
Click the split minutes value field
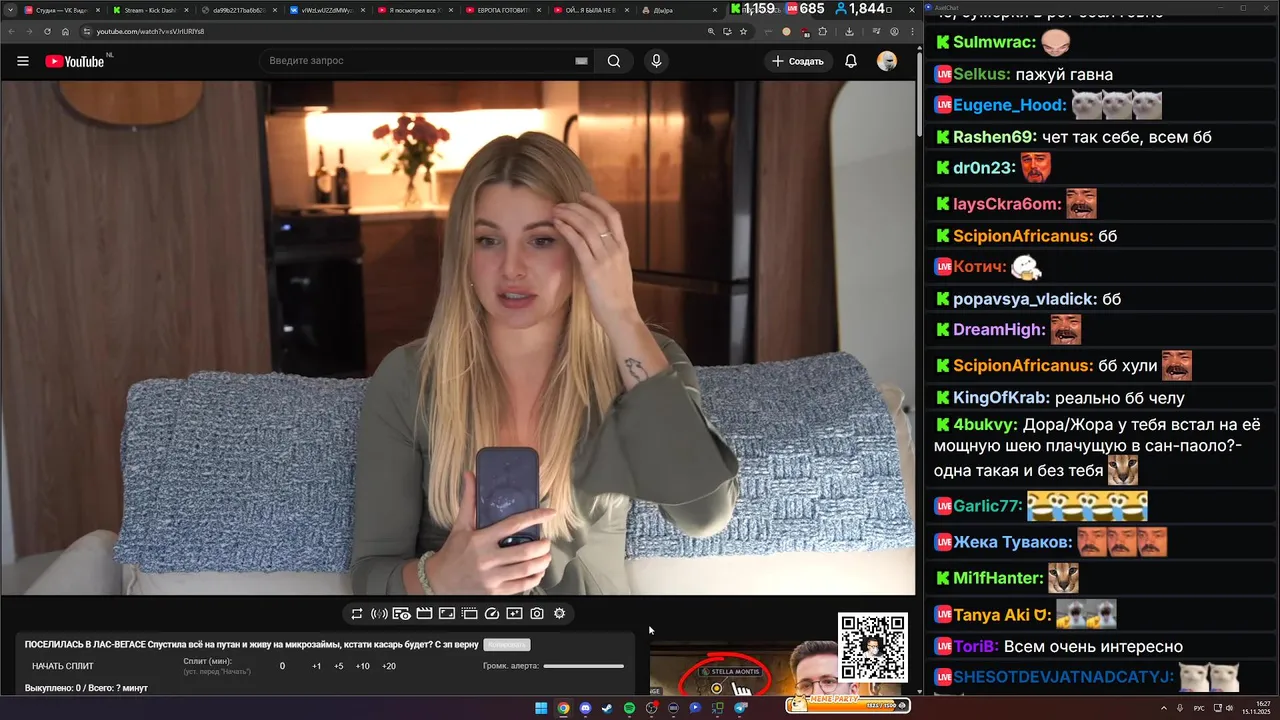(282, 666)
